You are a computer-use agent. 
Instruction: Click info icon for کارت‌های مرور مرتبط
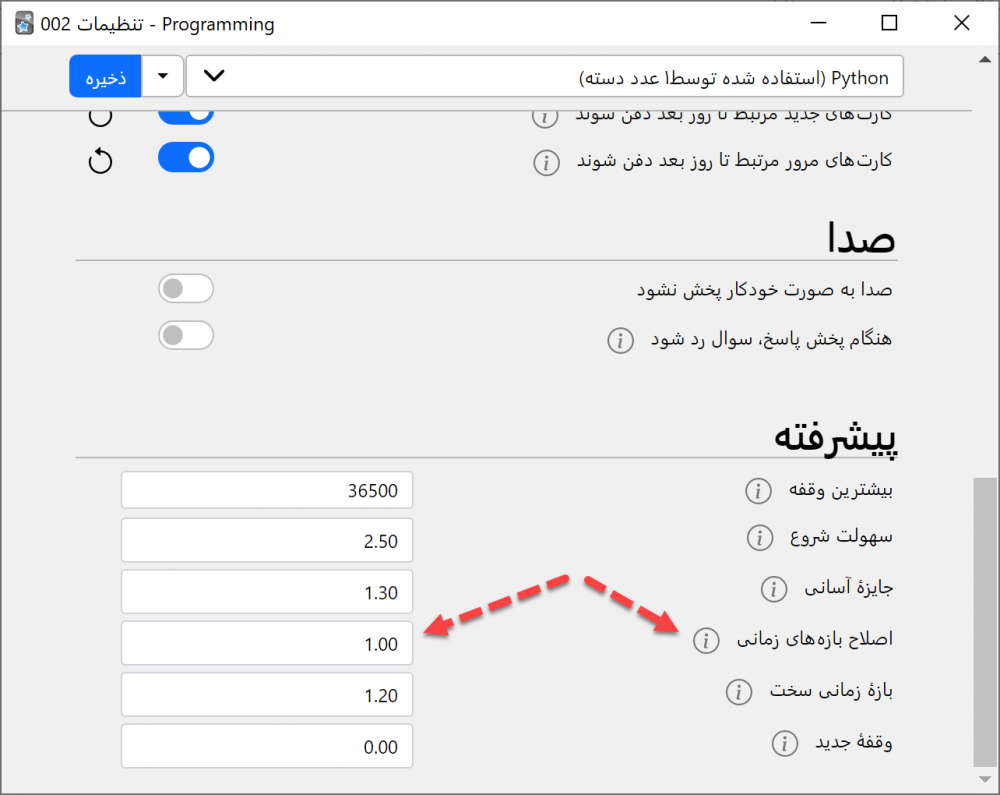546,162
